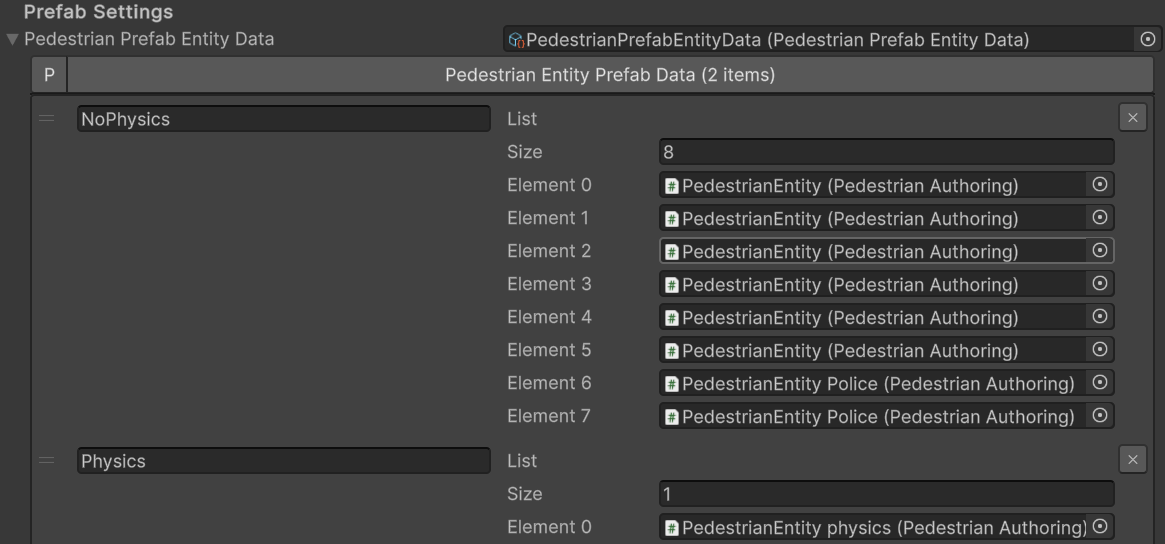This screenshot has width=1165, height=544.
Task: Click script icon of Element 6 field
Action: click(x=672, y=383)
